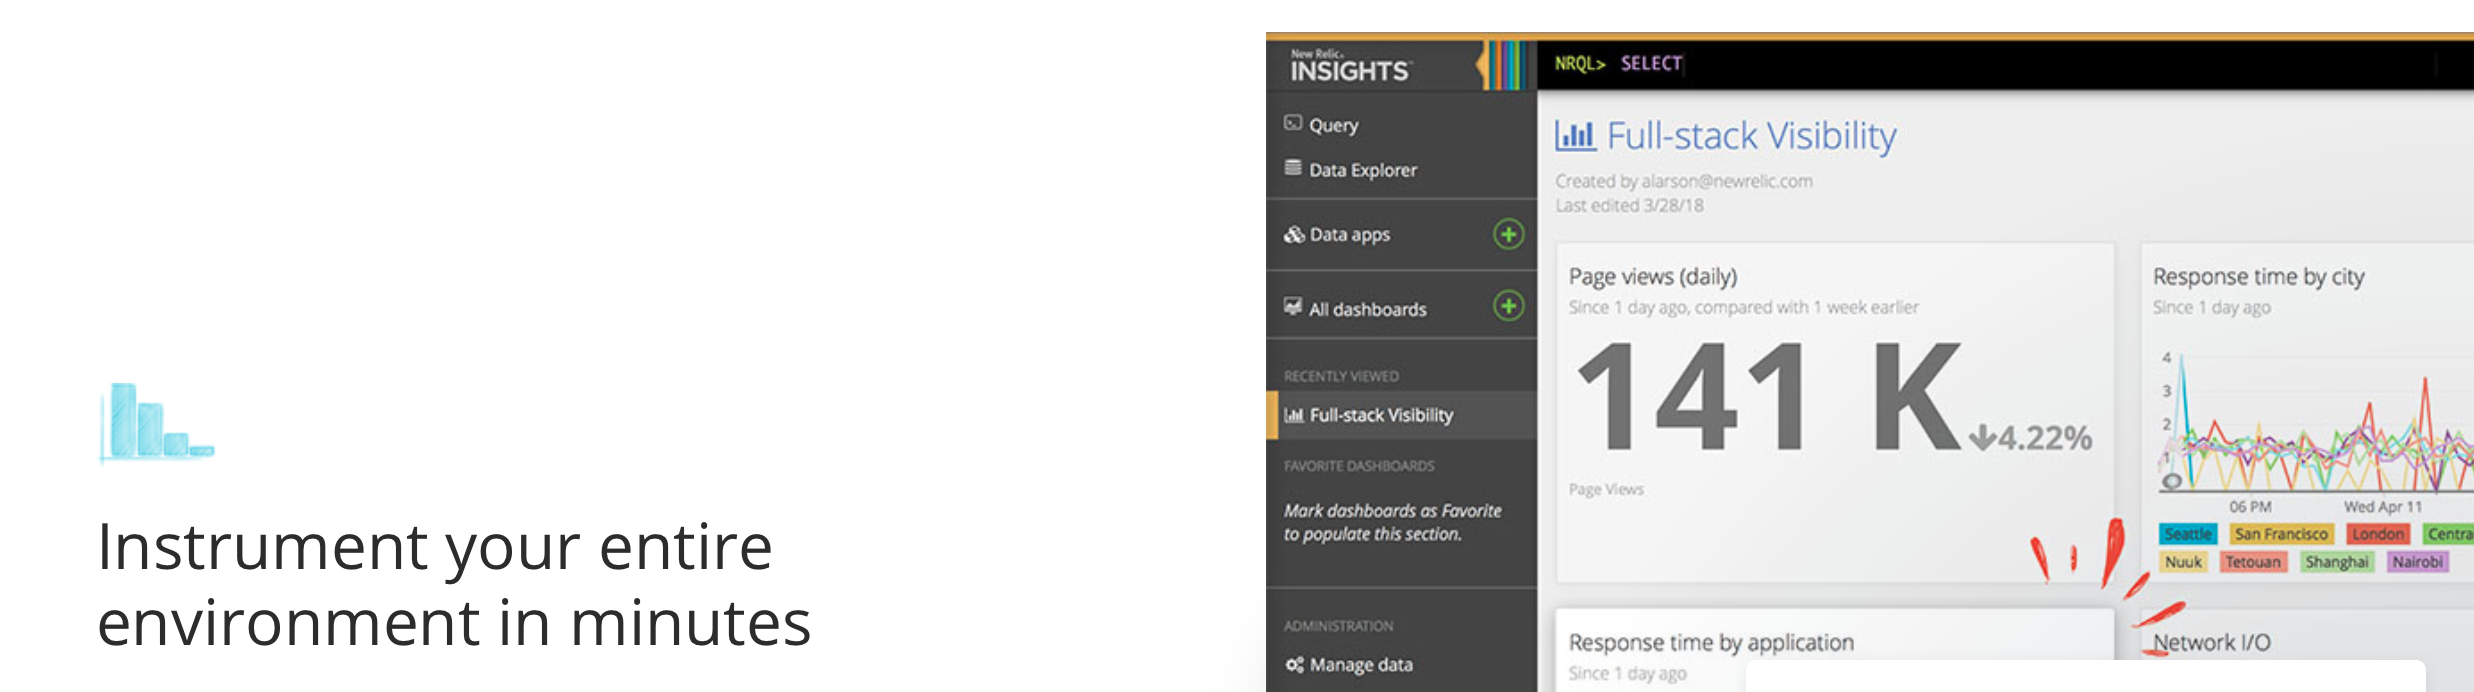Click the Response time by city chart title
This screenshot has width=2474, height=692.
(x=2260, y=276)
